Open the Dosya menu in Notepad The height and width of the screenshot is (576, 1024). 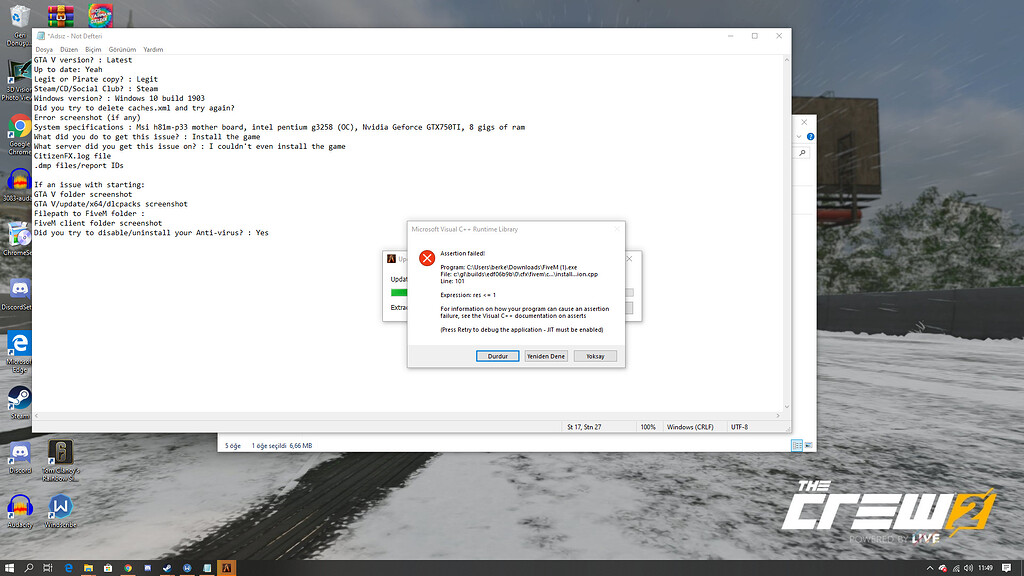[44, 50]
